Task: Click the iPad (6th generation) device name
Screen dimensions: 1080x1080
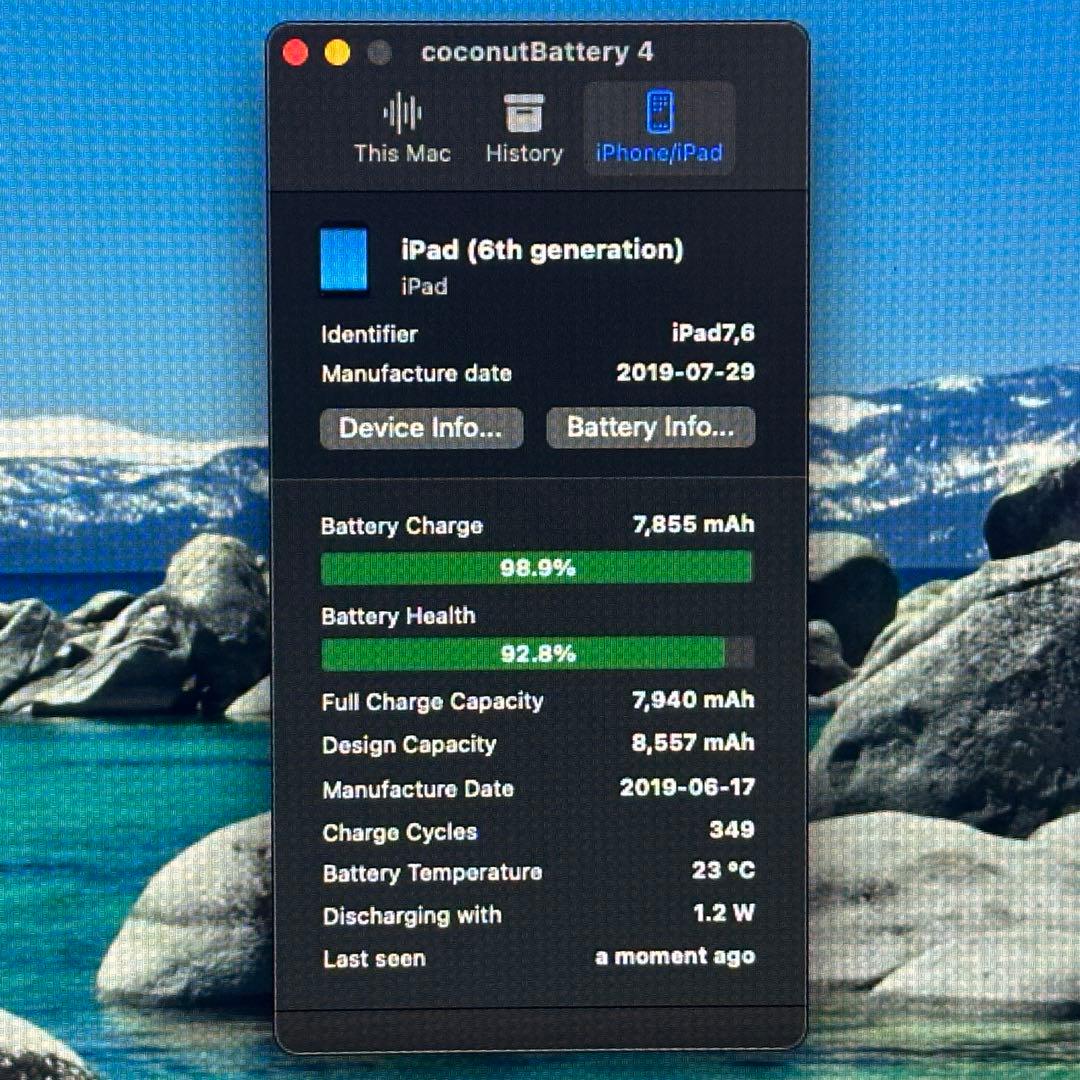Action: pyautogui.click(x=542, y=249)
